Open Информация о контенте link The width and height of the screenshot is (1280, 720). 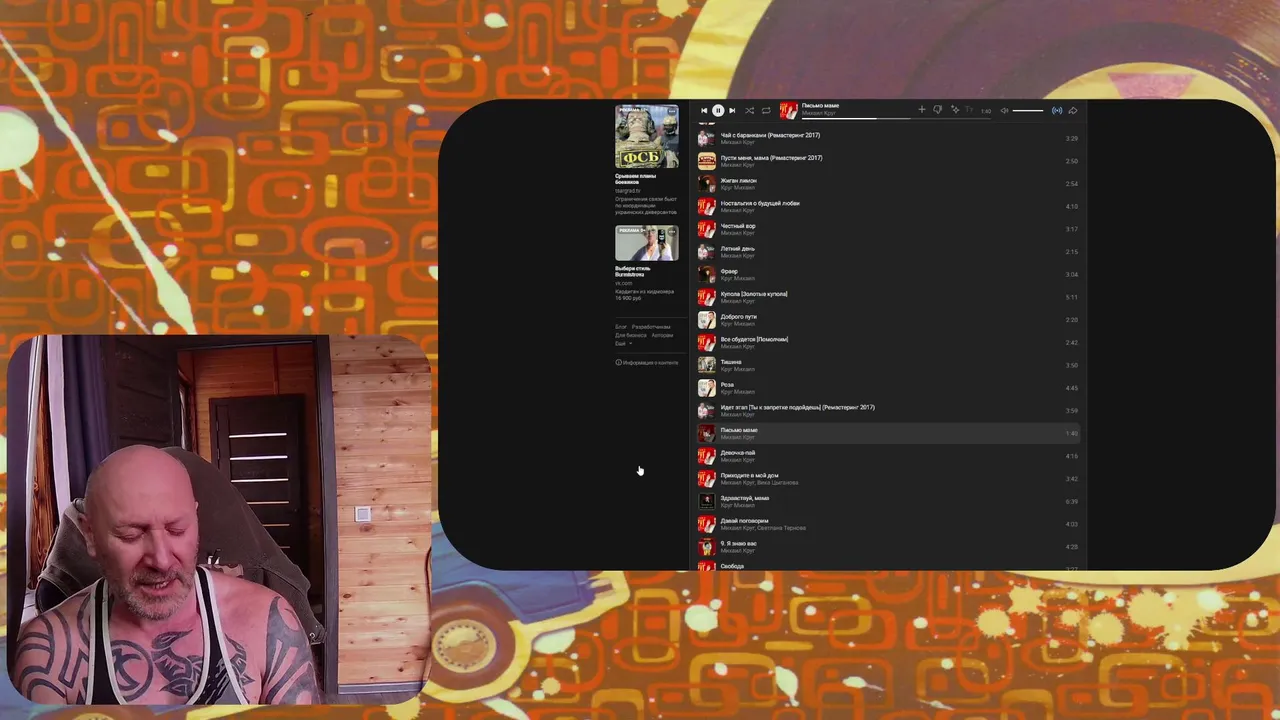pos(647,362)
